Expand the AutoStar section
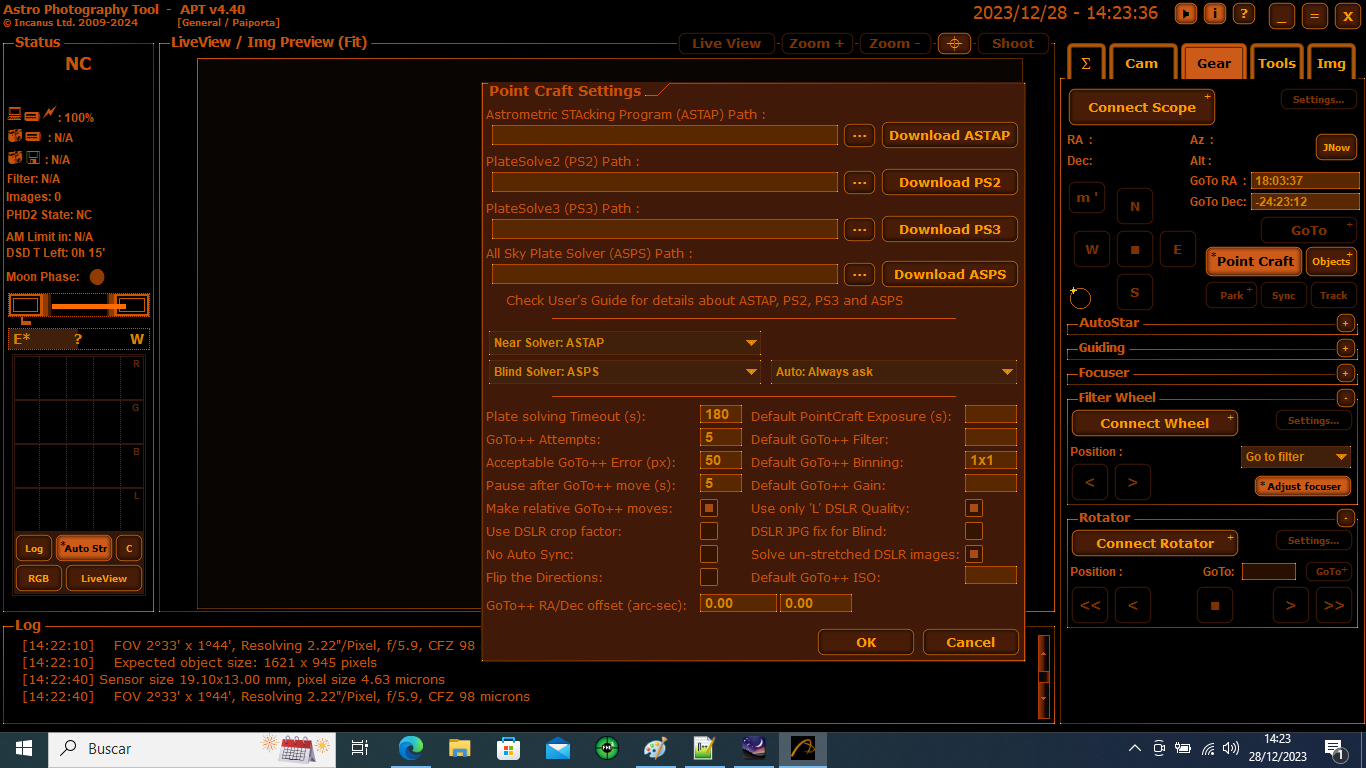The image size is (1366, 768). tap(1346, 323)
